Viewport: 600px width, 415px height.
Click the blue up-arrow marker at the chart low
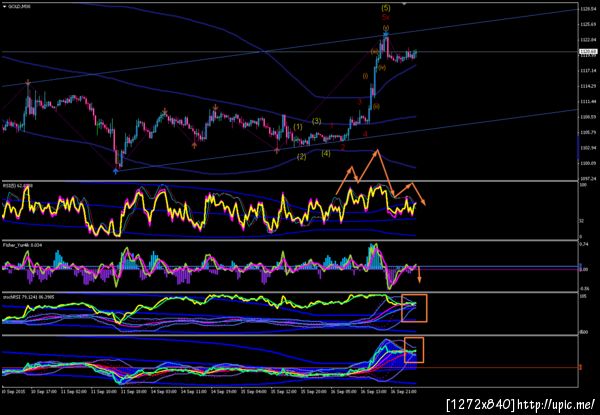pyautogui.click(x=116, y=171)
